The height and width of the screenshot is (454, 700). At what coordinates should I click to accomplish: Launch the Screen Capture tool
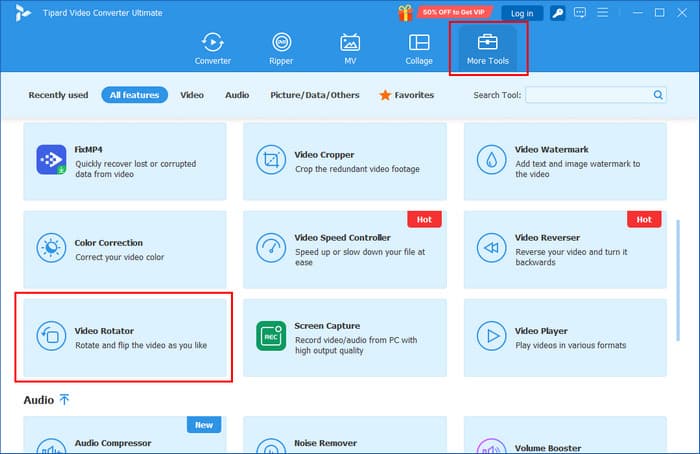point(344,337)
